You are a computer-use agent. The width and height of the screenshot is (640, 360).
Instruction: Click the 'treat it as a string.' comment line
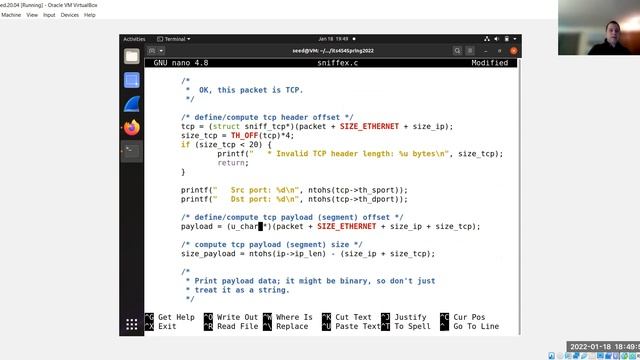click(x=237, y=290)
